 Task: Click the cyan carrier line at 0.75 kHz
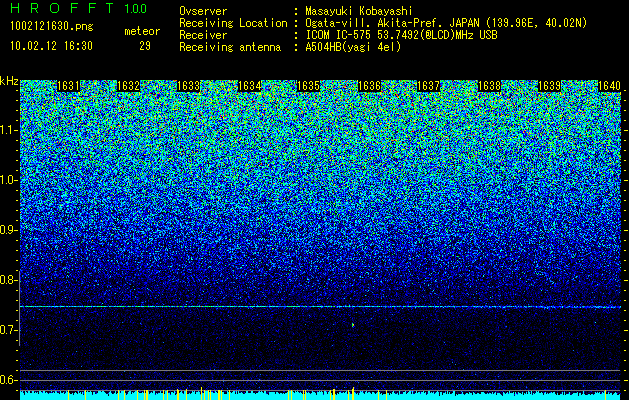[320, 307]
